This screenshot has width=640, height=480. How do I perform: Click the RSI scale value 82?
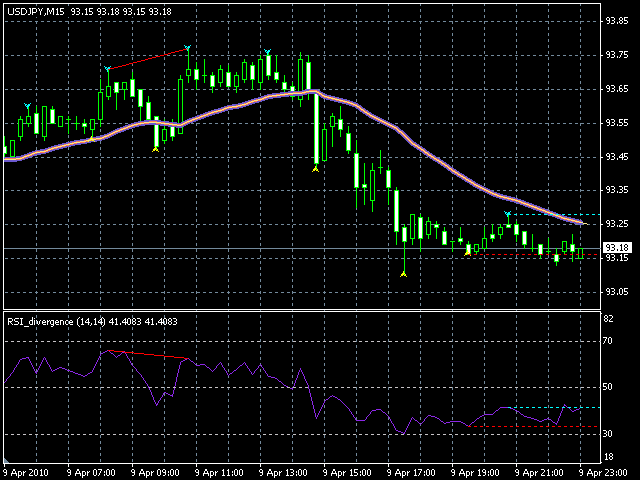(608, 319)
